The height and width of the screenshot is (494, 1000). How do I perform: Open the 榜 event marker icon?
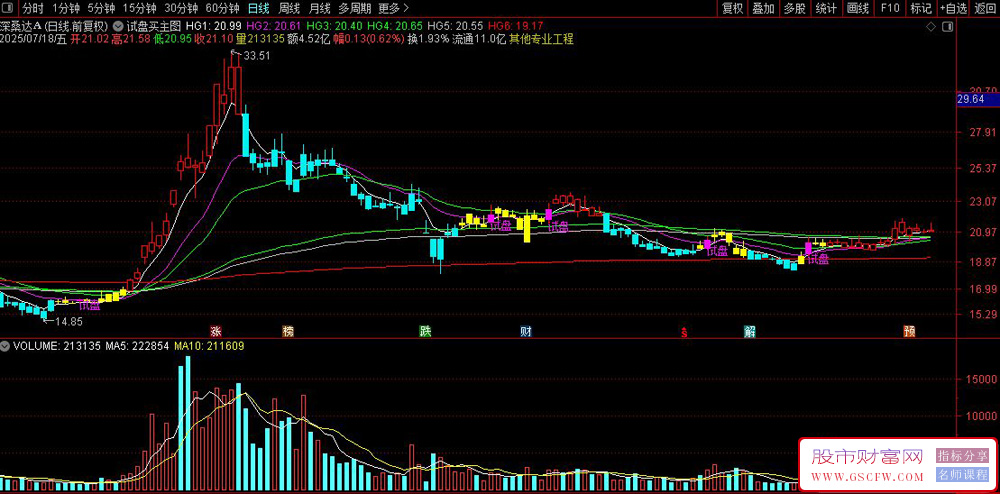click(x=288, y=331)
